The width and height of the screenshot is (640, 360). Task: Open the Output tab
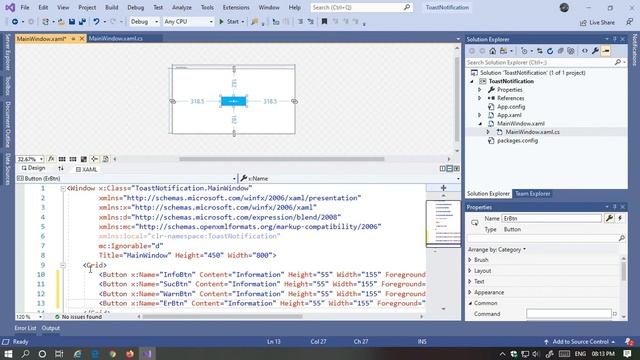51,328
